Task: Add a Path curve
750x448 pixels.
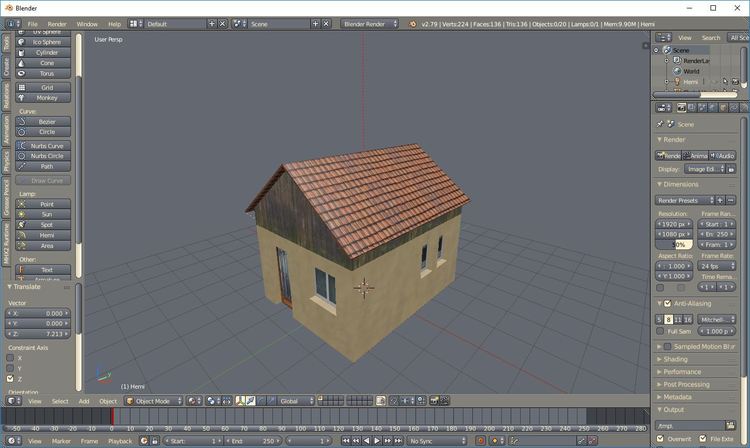Action: [43, 166]
